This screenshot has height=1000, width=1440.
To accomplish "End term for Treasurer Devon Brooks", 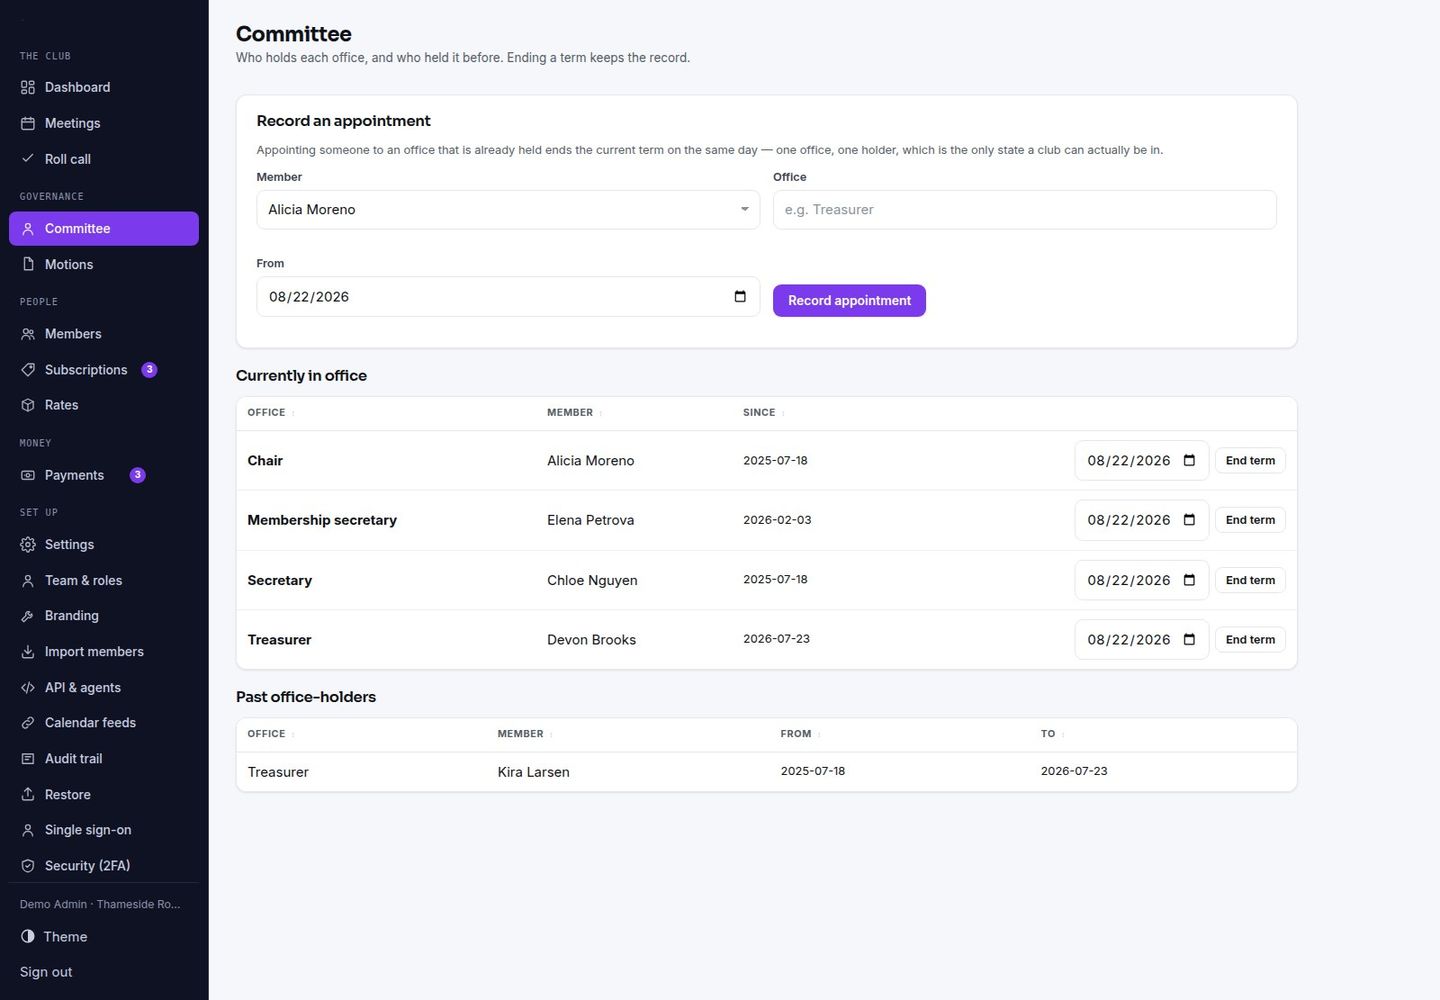I will click(1250, 640).
